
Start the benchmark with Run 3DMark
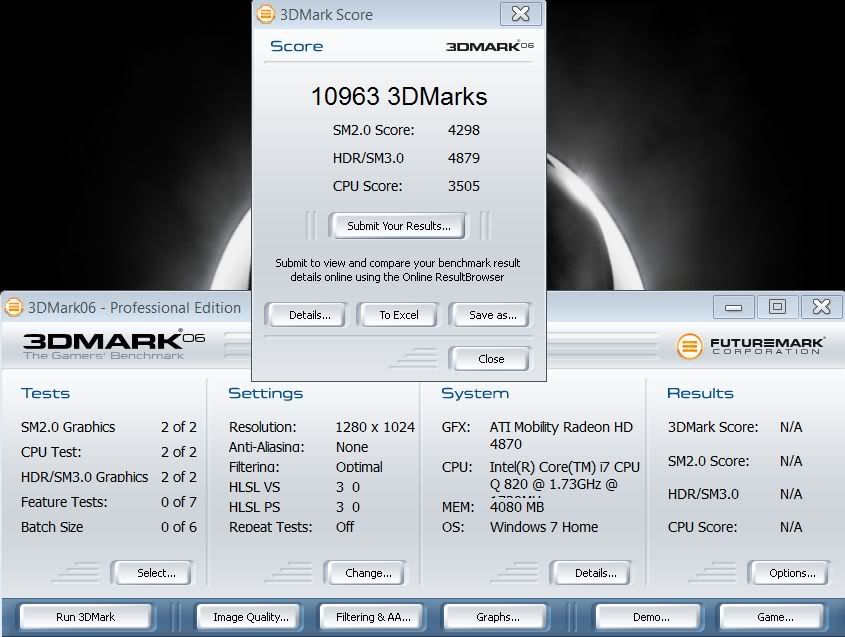(85, 617)
